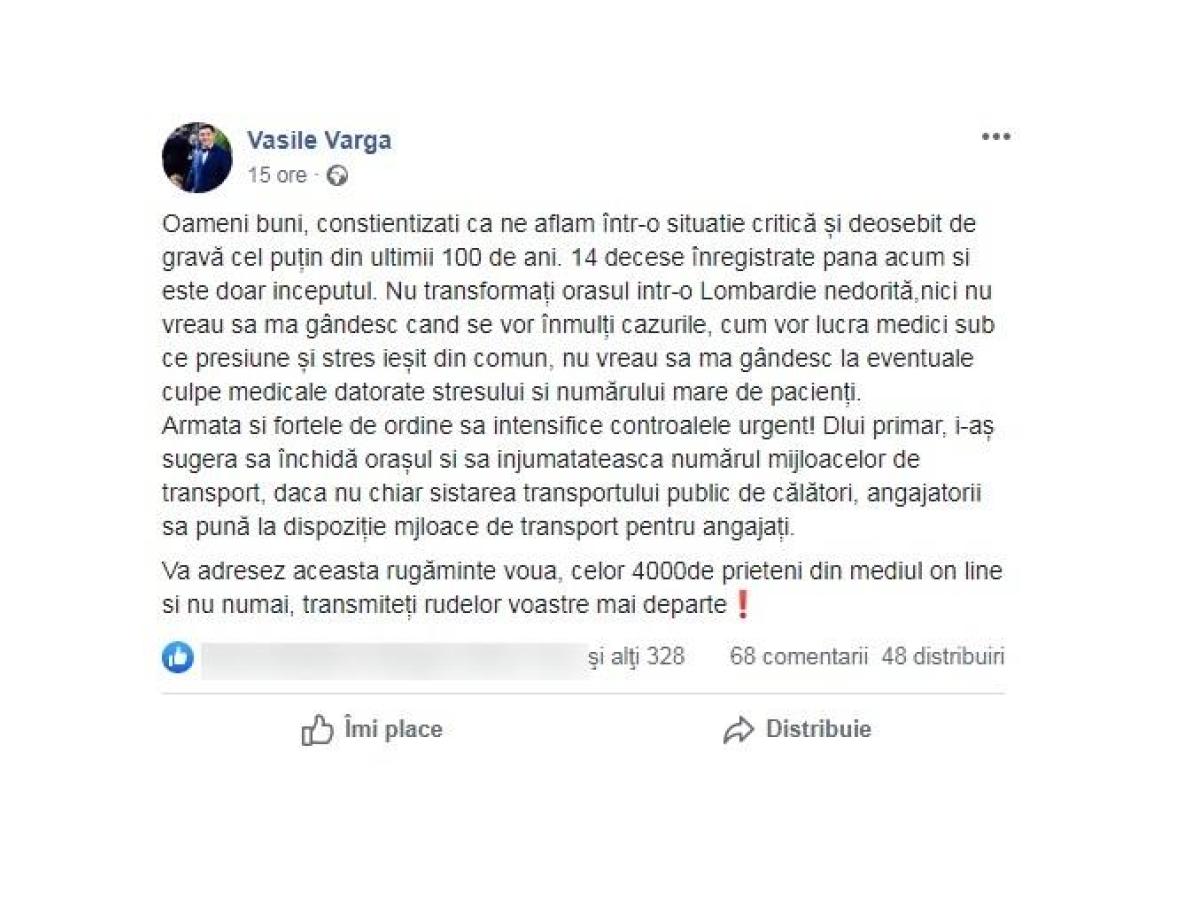
Task: Click the paragraph starting "Va adresez aceasta rugăminte"
Action: click(x=582, y=589)
